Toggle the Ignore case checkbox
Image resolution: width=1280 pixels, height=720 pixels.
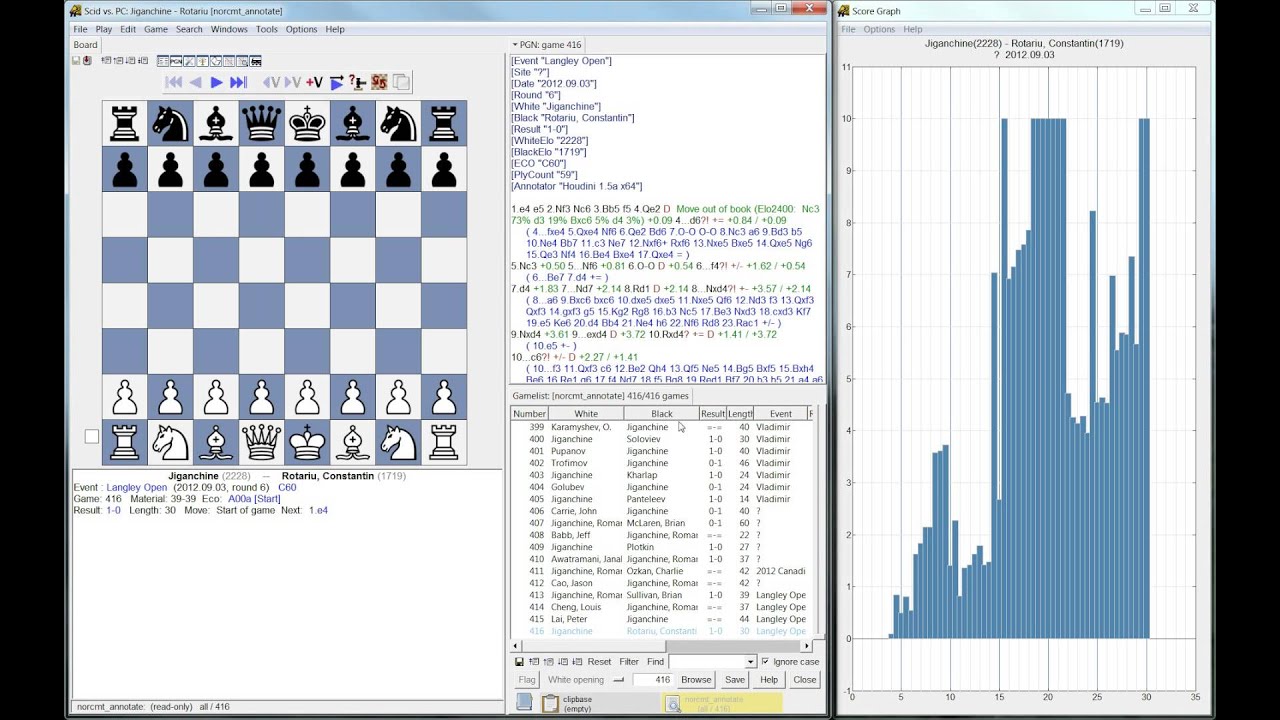(766, 662)
